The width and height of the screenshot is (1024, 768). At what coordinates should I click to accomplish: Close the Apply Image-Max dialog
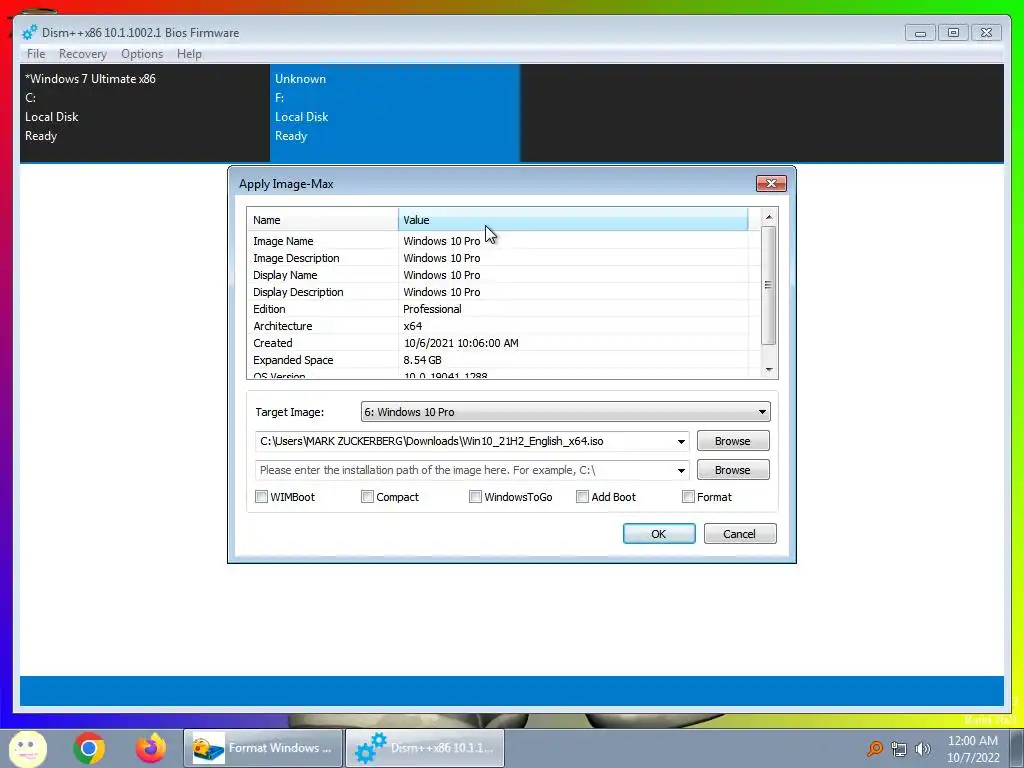(x=771, y=184)
